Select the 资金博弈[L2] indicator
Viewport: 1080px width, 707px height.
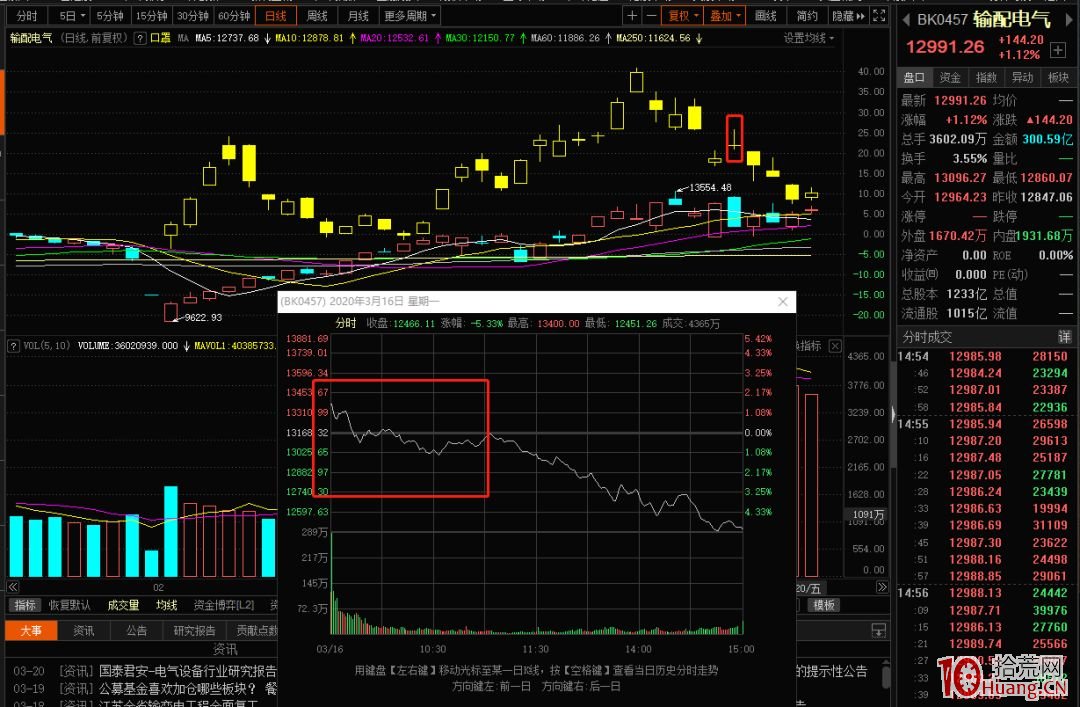[224, 605]
